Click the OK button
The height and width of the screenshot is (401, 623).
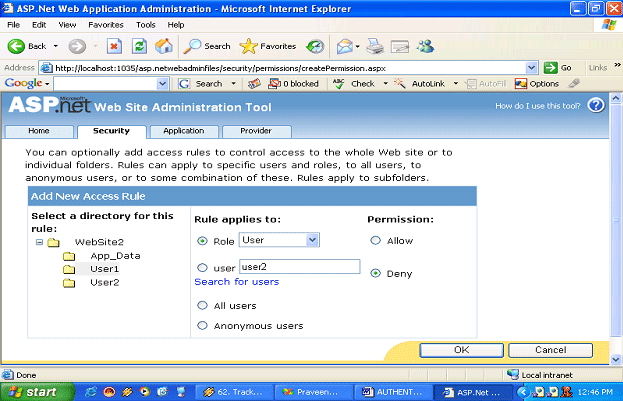pyautogui.click(x=462, y=350)
